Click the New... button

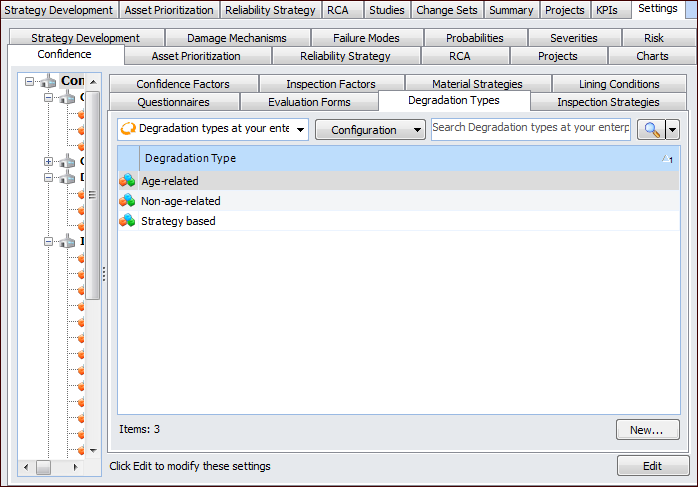pos(648,430)
